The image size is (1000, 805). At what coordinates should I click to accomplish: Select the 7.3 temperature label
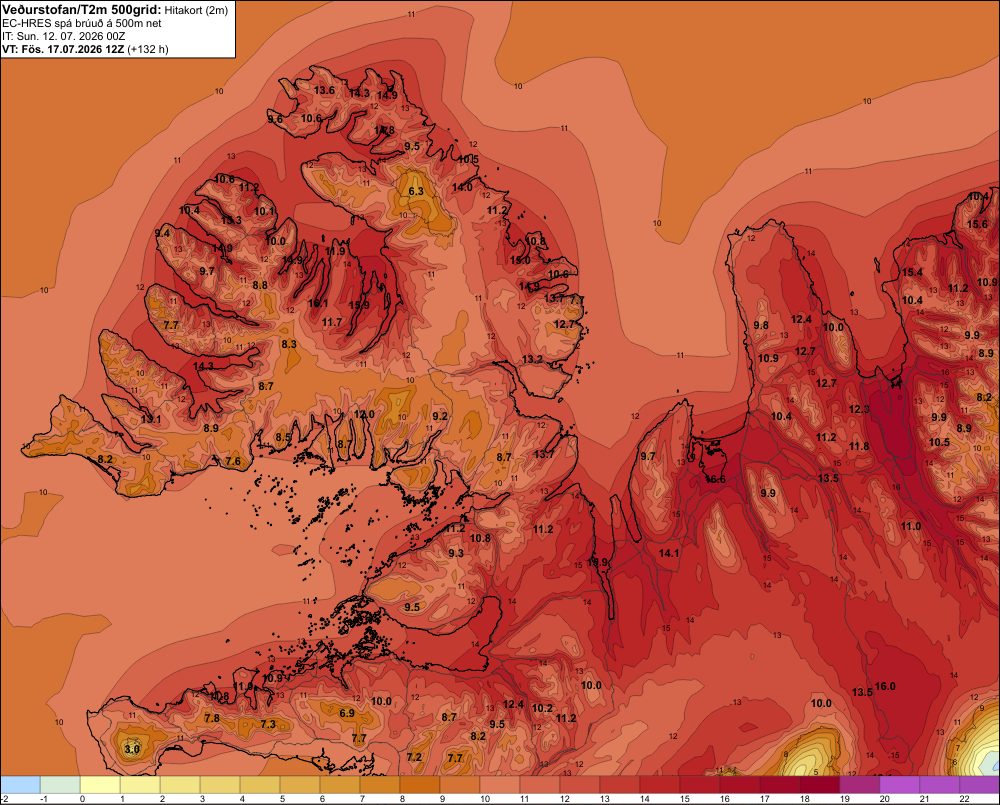268,724
